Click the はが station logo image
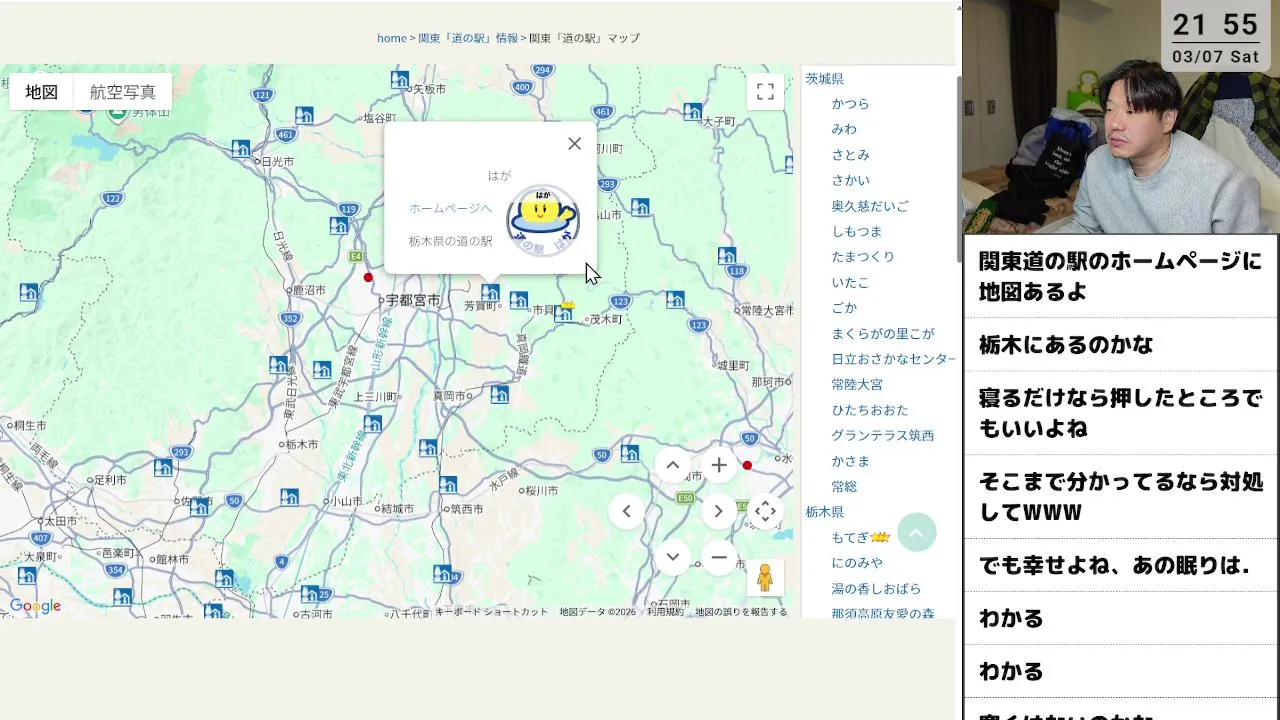Image resolution: width=1280 pixels, height=720 pixels. point(543,220)
